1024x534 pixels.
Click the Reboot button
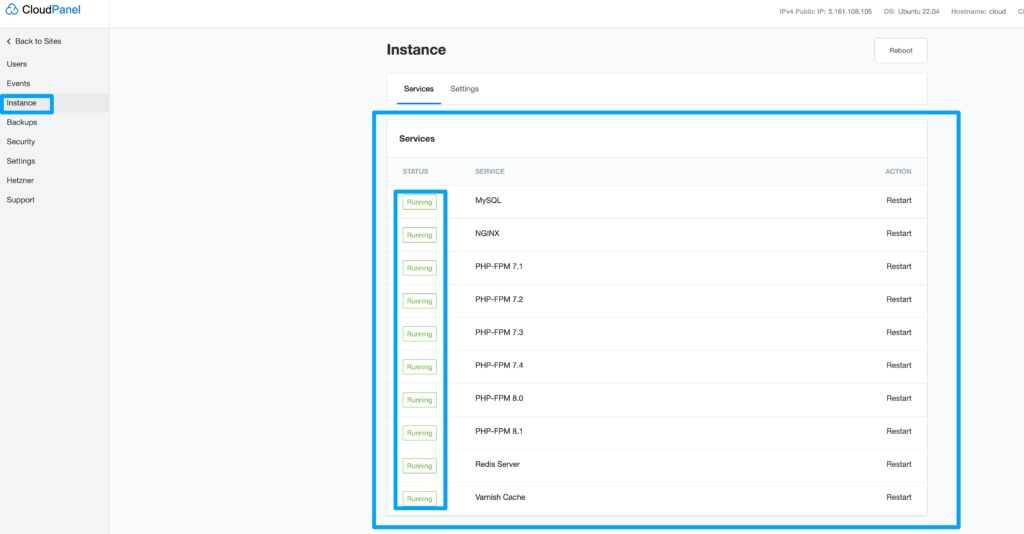pos(901,50)
